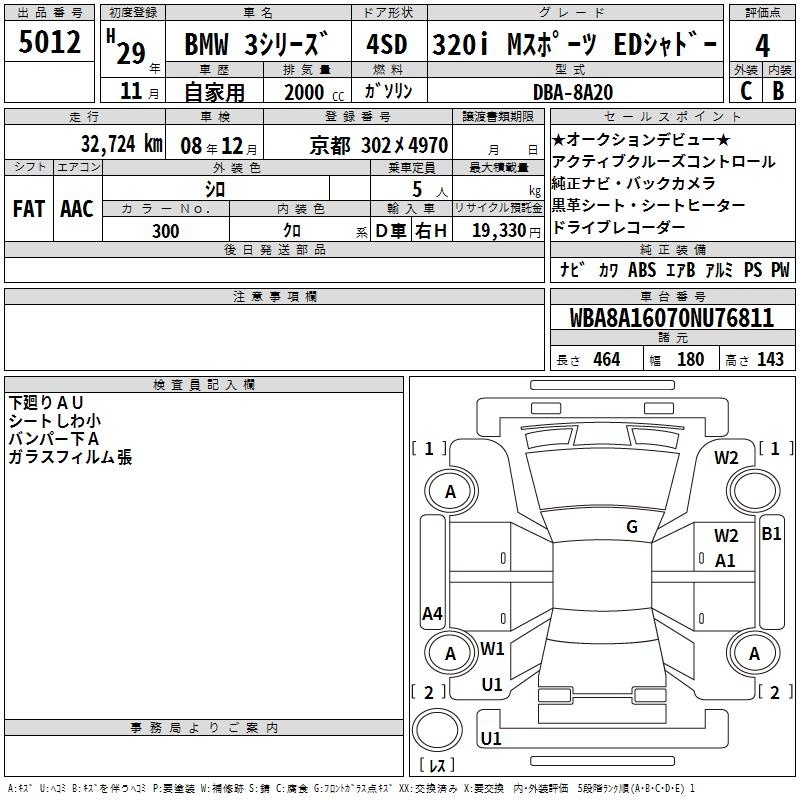This screenshot has width=800, height=800.
Task: Click the U1 mark on the rear bumper
Action: pyautogui.click(x=491, y=739)
